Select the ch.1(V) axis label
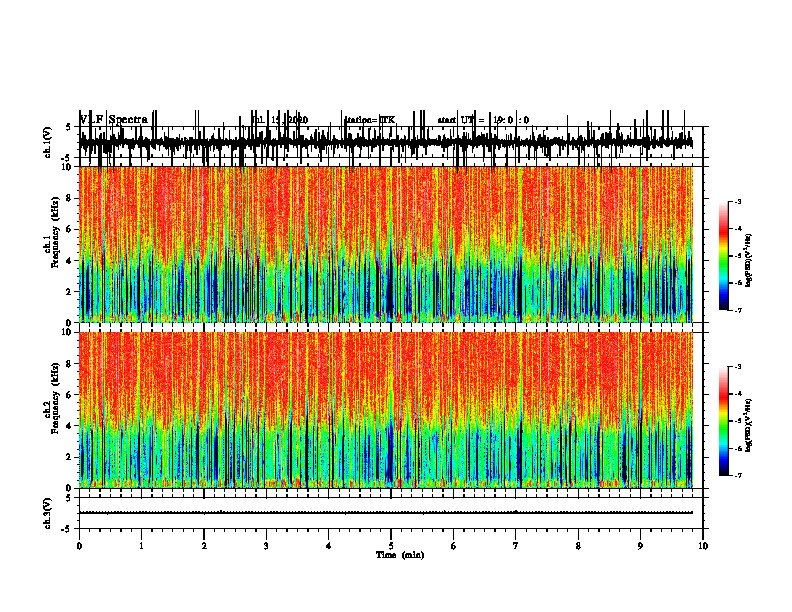The width and height of the screenshot is (792, 612). pyautogui.click(x=47, y=142)
